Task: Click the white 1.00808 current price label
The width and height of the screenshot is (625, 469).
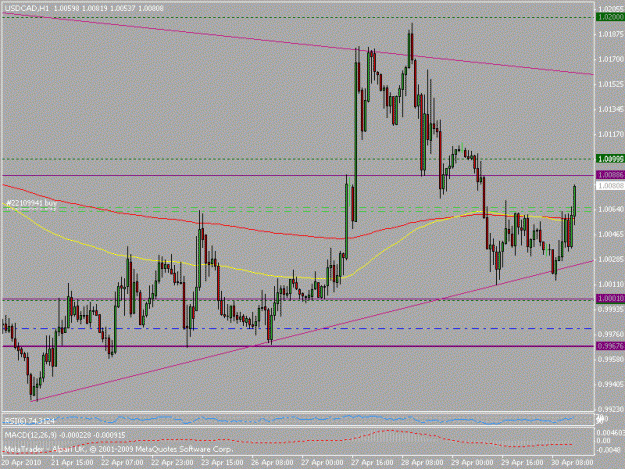Action: [610, 186]
